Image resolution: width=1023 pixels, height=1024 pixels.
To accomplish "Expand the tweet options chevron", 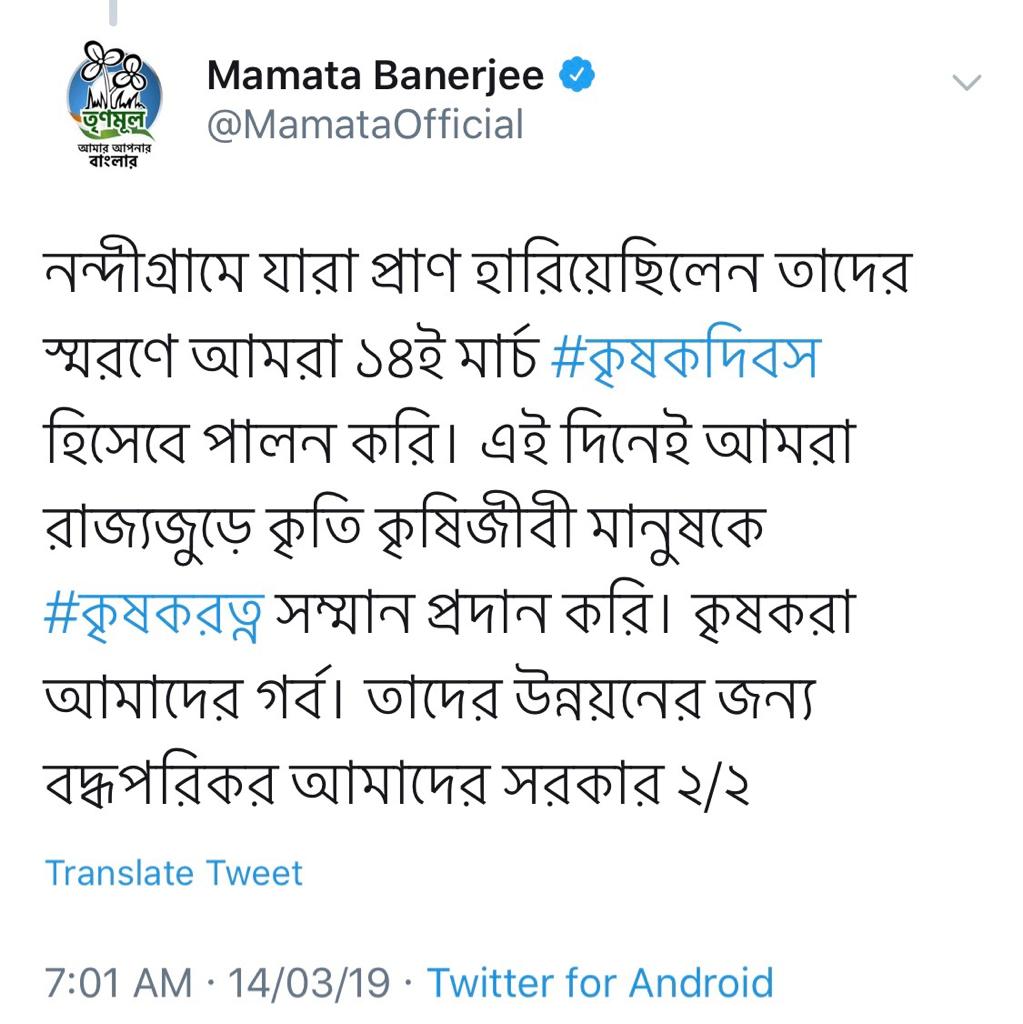I will click(x=967, y=82).
